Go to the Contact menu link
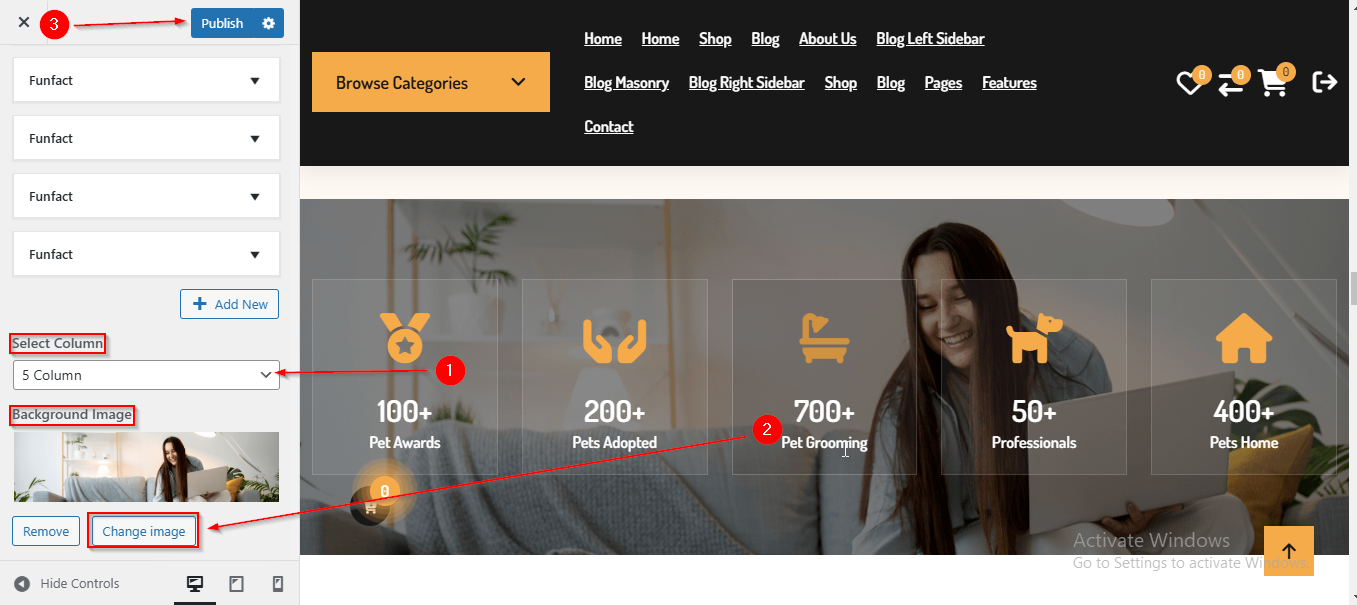Viewport: 1357px width, 605px height. (609, 127)
